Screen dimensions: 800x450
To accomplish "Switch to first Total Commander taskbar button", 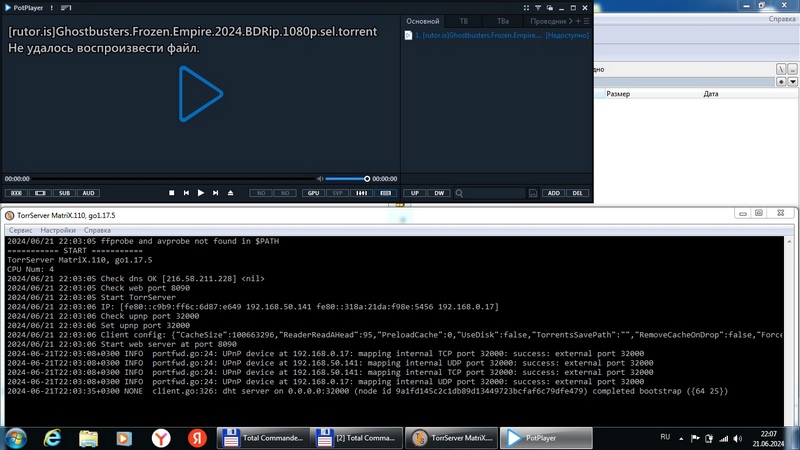I will (263, 438).
